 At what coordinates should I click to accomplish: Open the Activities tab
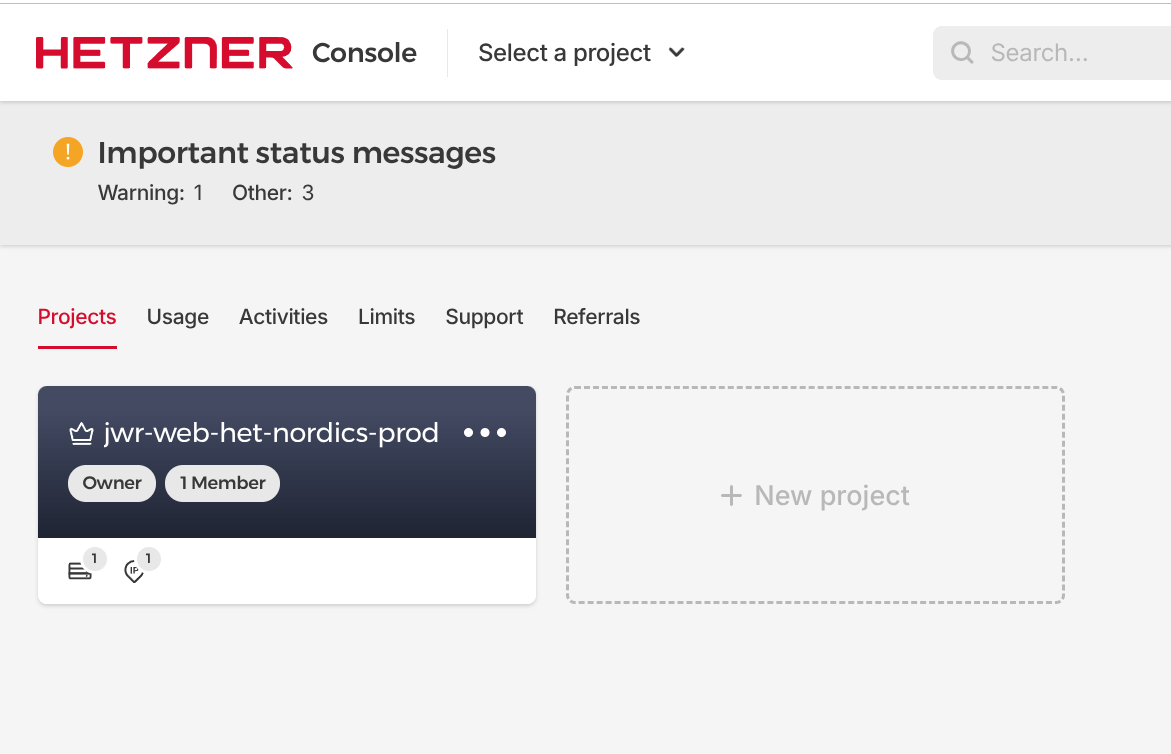[283, 317]
